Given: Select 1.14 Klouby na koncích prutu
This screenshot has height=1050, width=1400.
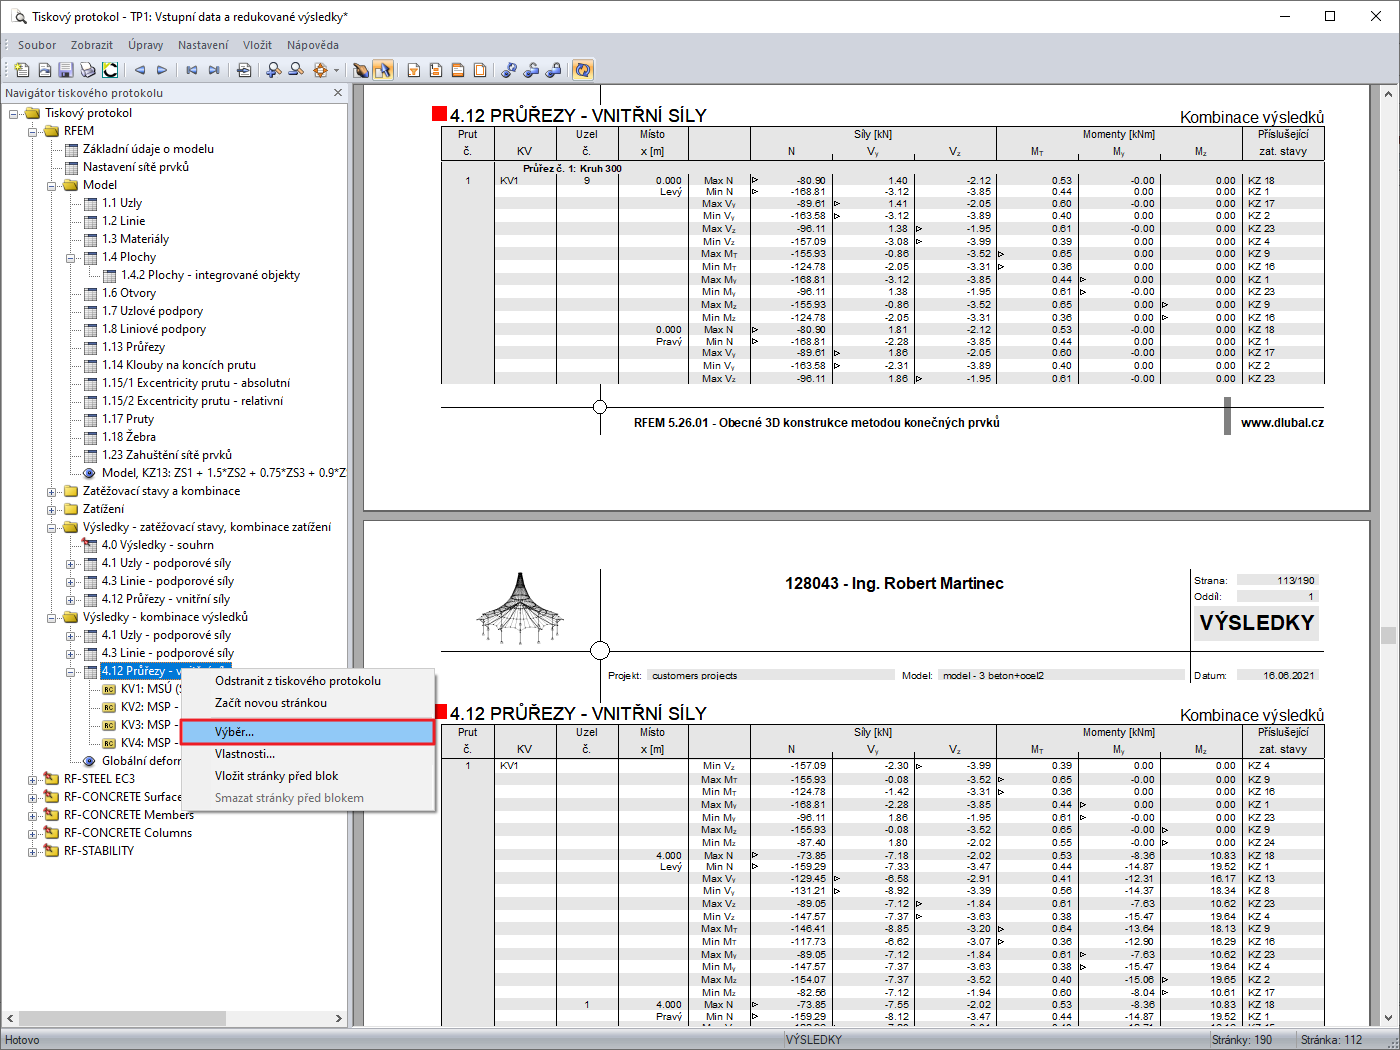Looking at the screenshot, I should [x=179, y=365].
